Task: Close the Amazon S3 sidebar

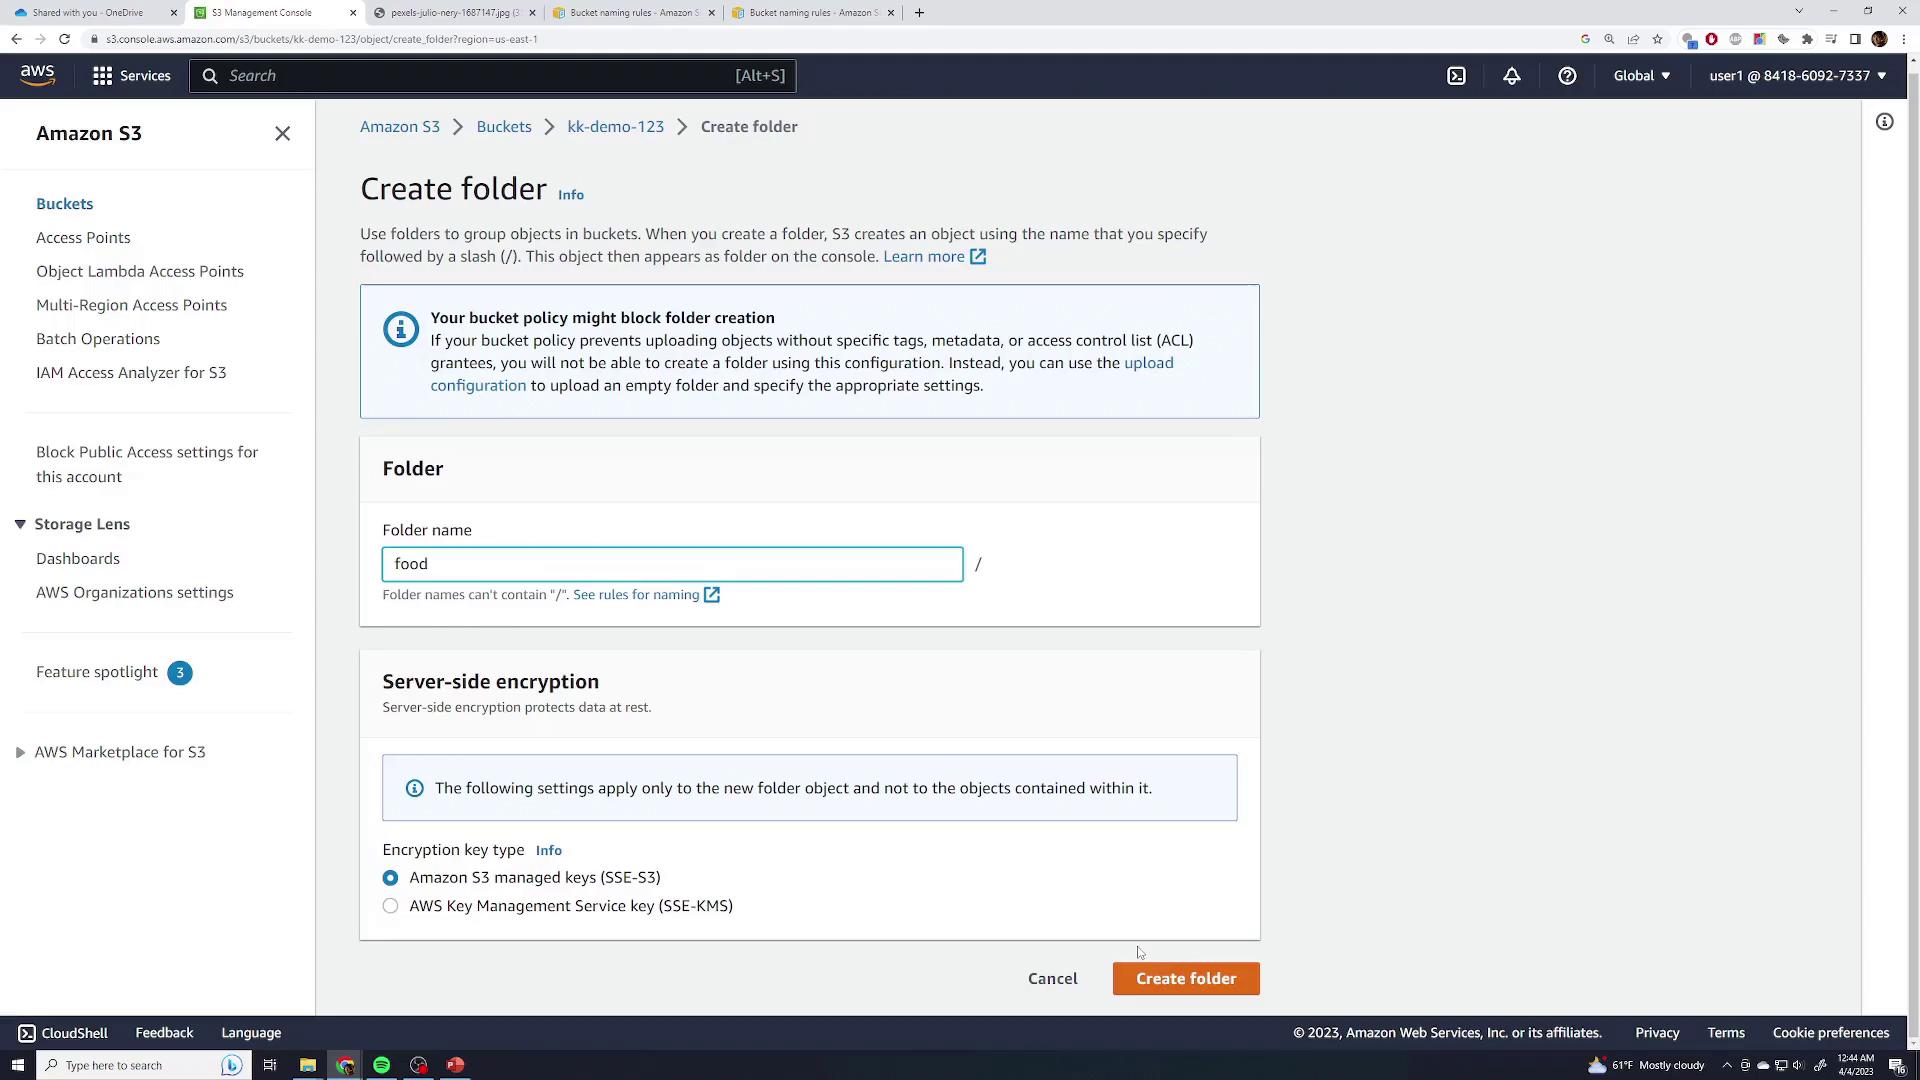Action: pyautogui.click(x=282, y=134)
